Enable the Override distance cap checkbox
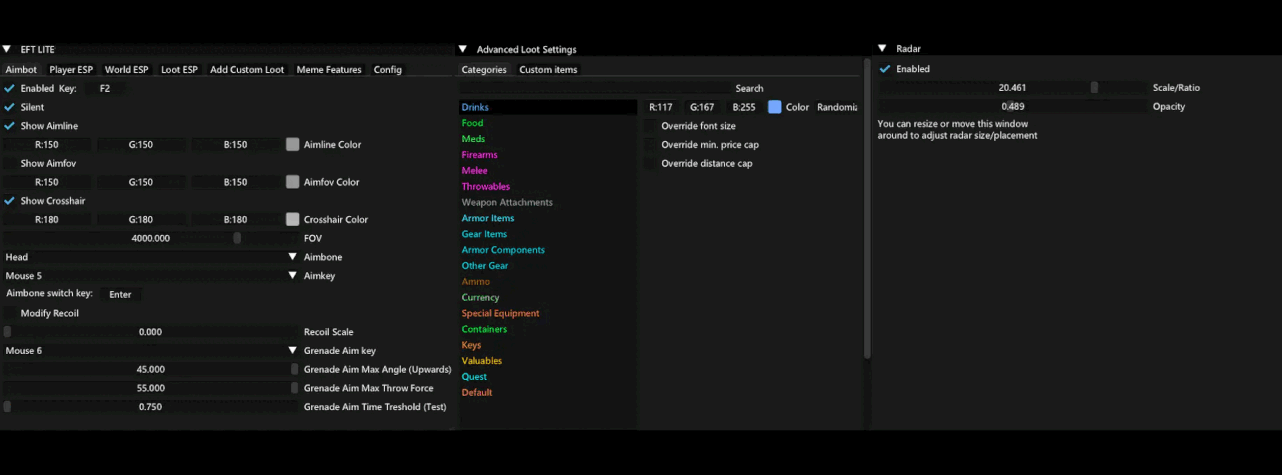1282x475 pixels. tap(651, 163)
